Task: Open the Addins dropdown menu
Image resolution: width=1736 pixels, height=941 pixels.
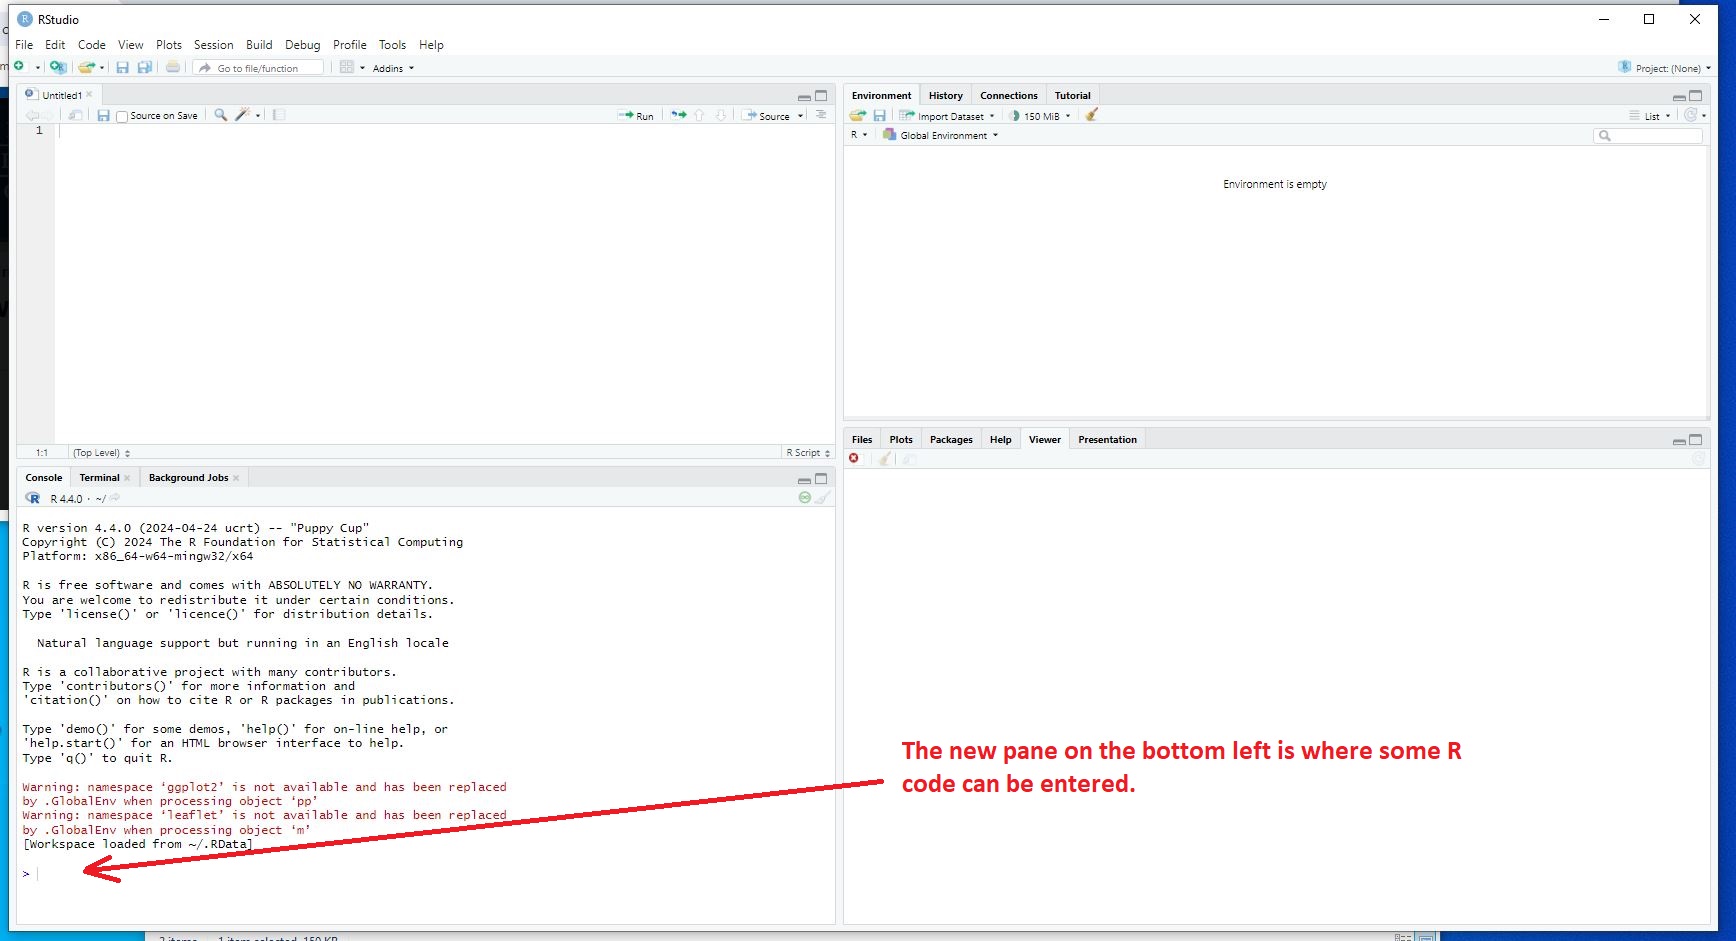Action: [392, 68]
